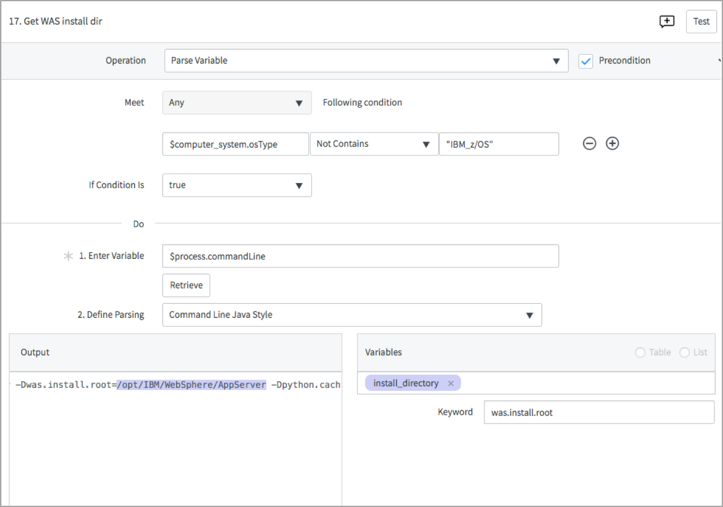Image resolution: width=723 pixels, height=507 pixels.
Task: Select the List radio button
Action: coord(684,353)
